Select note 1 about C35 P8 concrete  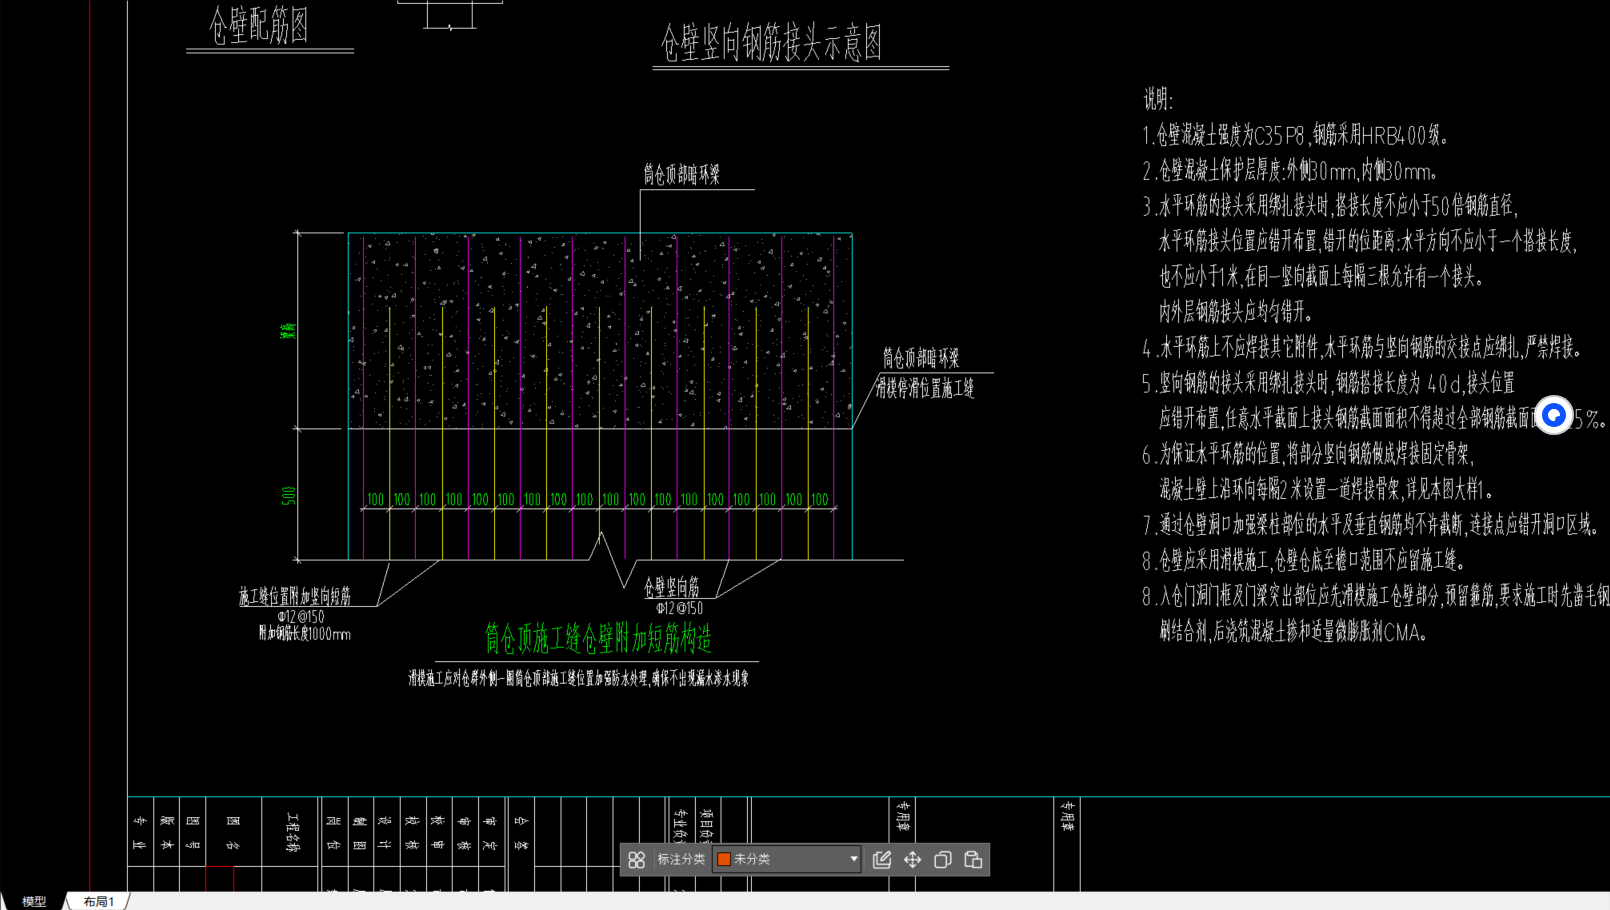coord(1296,135)
